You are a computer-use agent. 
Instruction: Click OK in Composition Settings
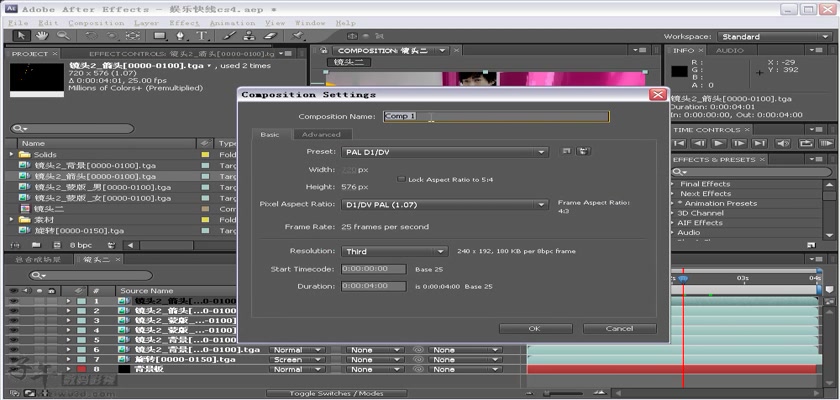point(535,328)
